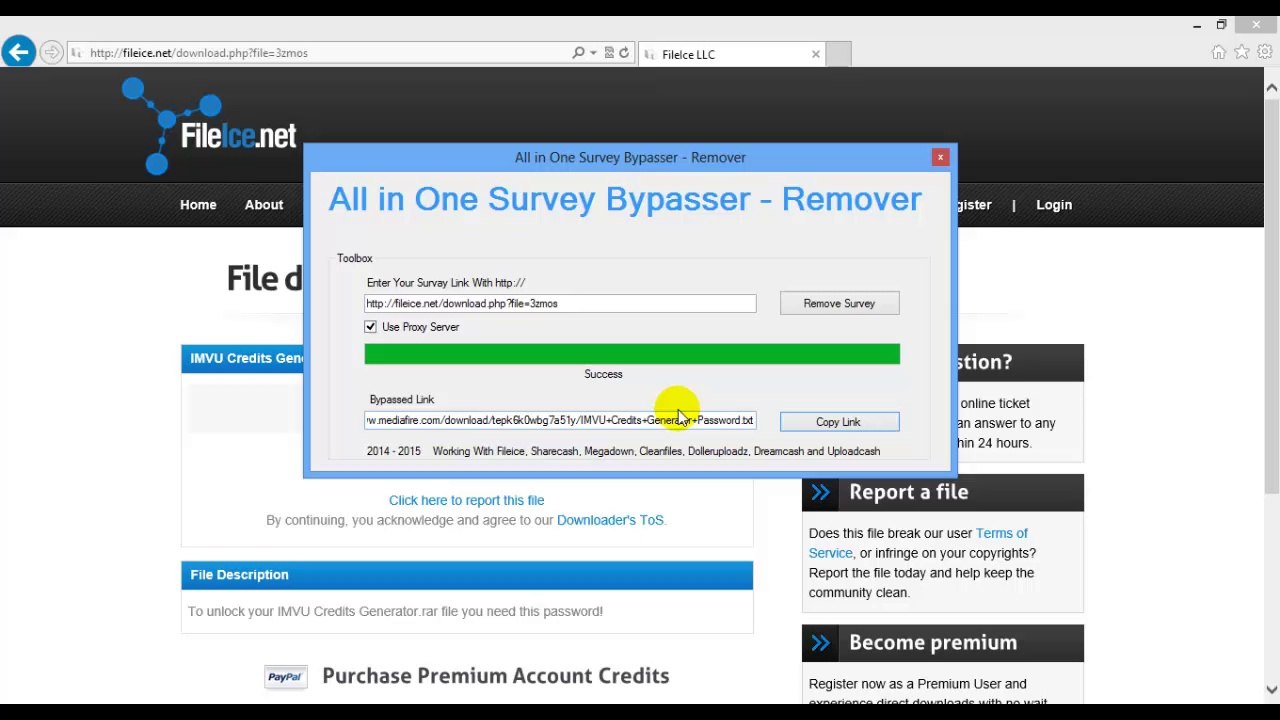The height and width of the screenshot is (720, 1280).
Task: Open the Home menu item on FileIce
Action: pos(198,205)
